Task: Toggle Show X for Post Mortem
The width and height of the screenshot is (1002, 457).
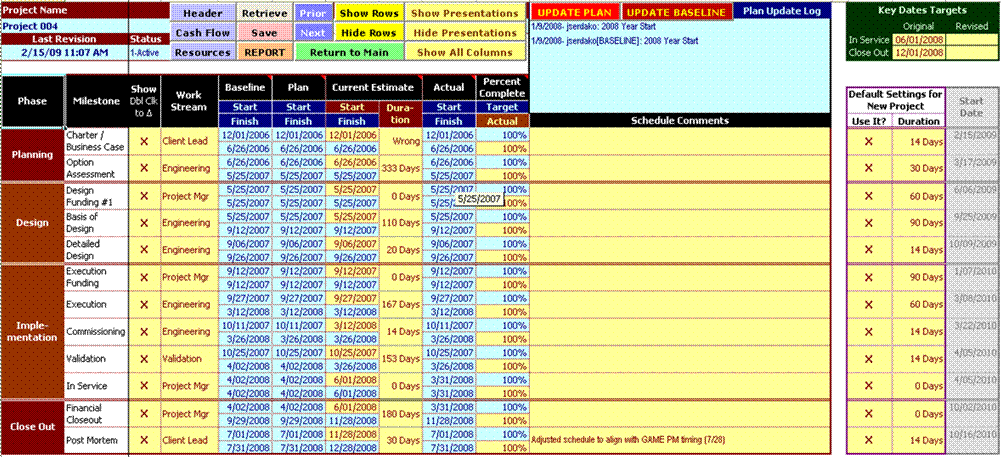Action: 144,440
